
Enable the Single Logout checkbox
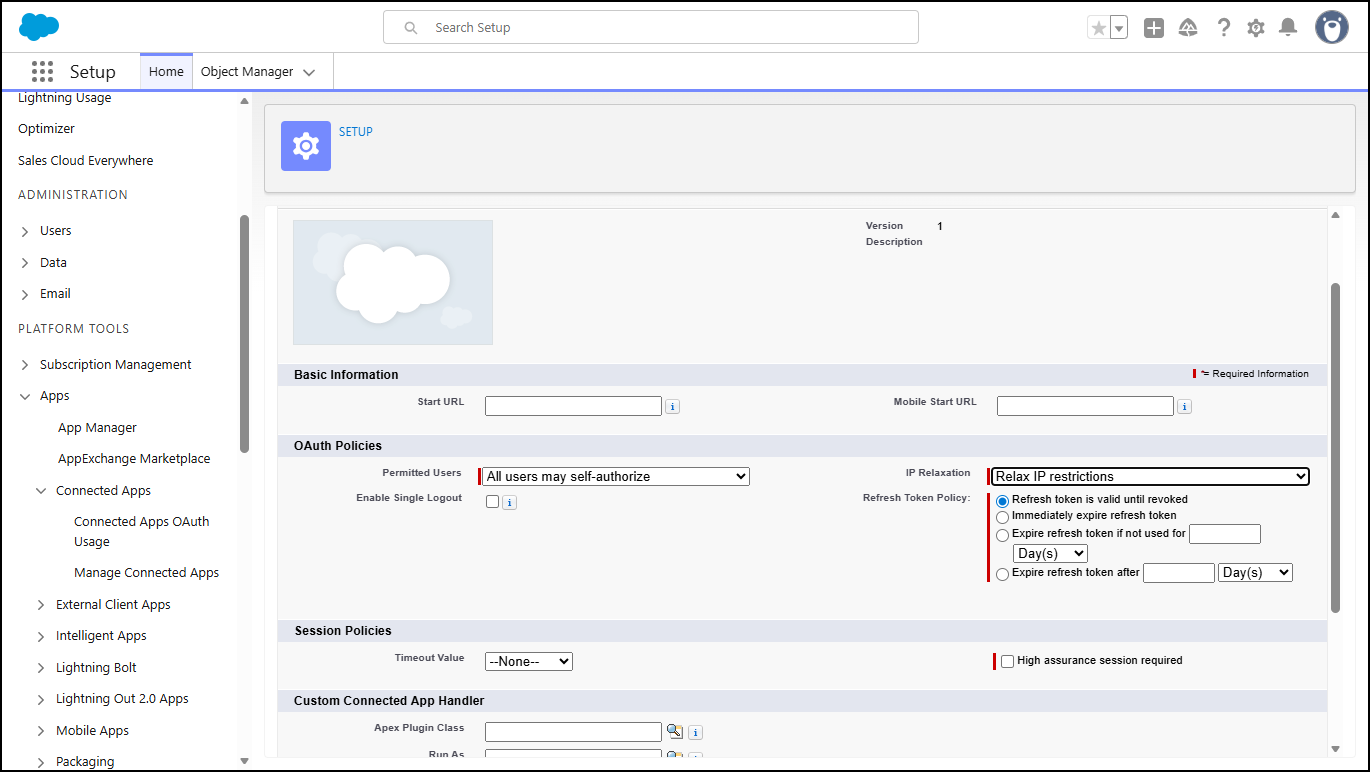492,502
